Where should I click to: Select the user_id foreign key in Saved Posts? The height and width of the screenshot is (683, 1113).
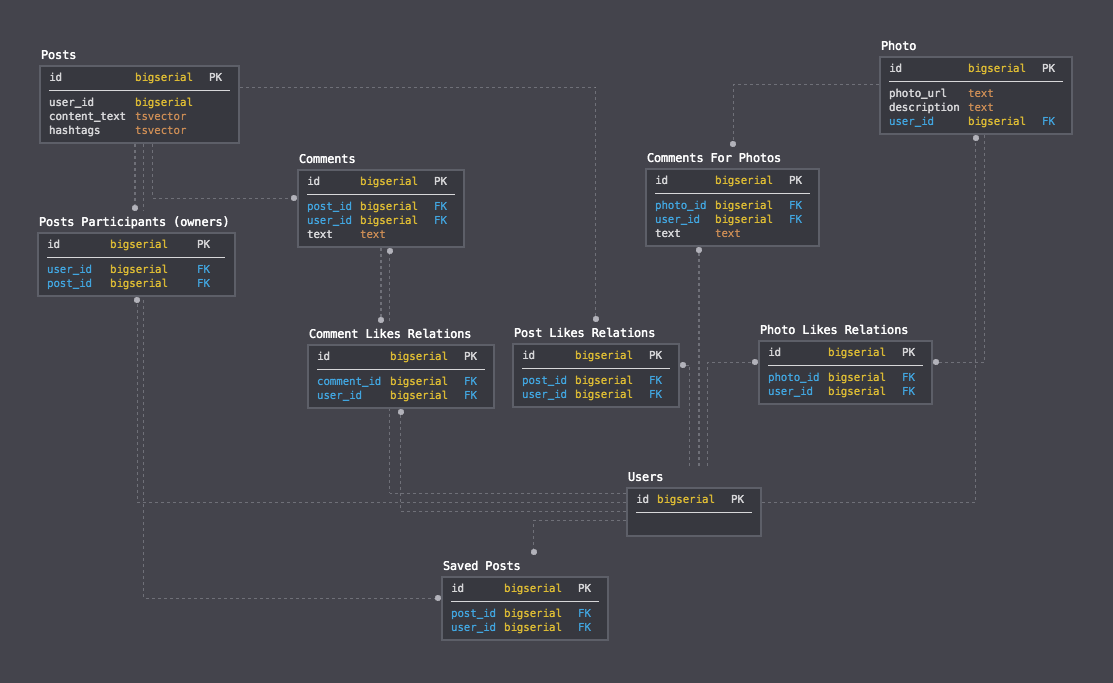[473, 627]
